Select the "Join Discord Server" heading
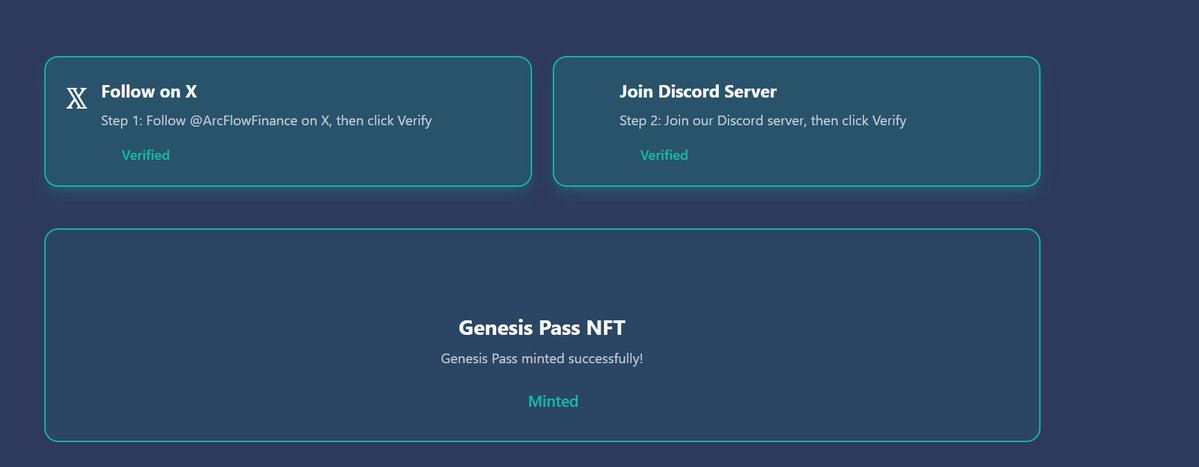This screenshot has height=467, width=1199. point(697,92)
